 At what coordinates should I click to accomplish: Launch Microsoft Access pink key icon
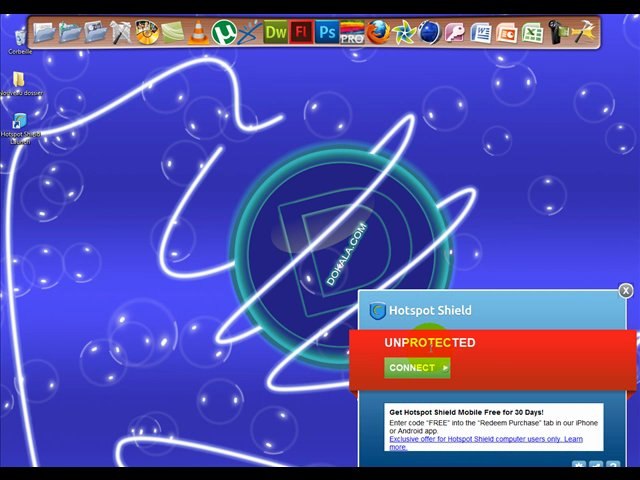point(455,32)
